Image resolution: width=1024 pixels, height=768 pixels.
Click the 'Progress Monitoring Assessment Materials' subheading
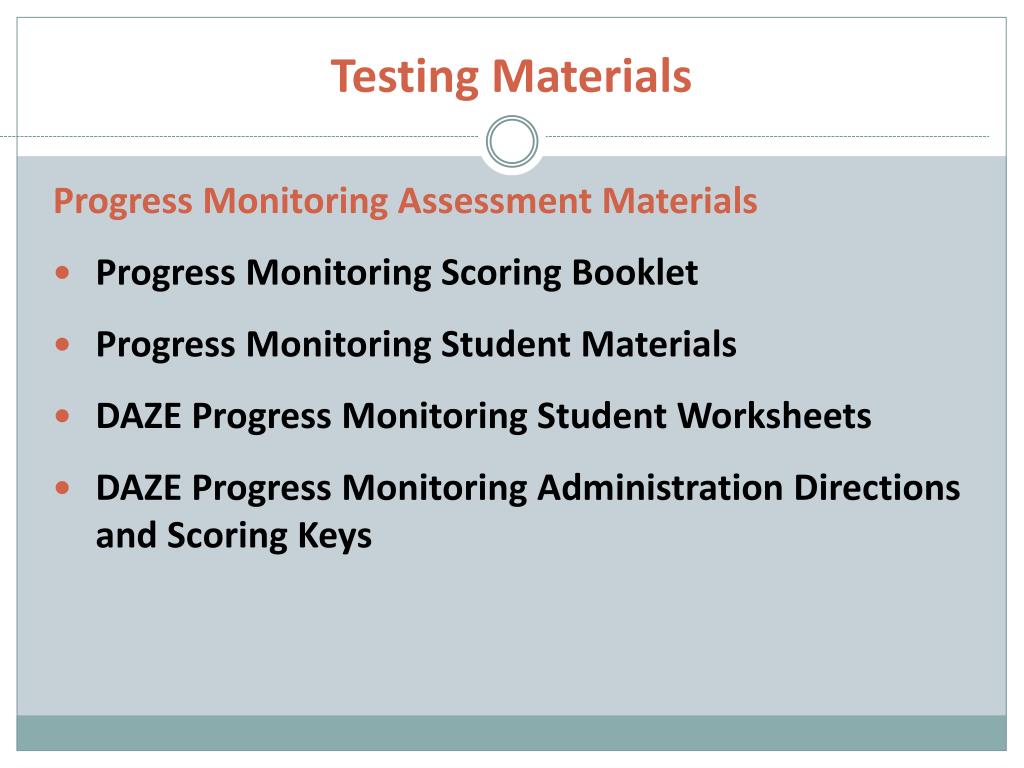pyautogui.click(x=406, y=201)
